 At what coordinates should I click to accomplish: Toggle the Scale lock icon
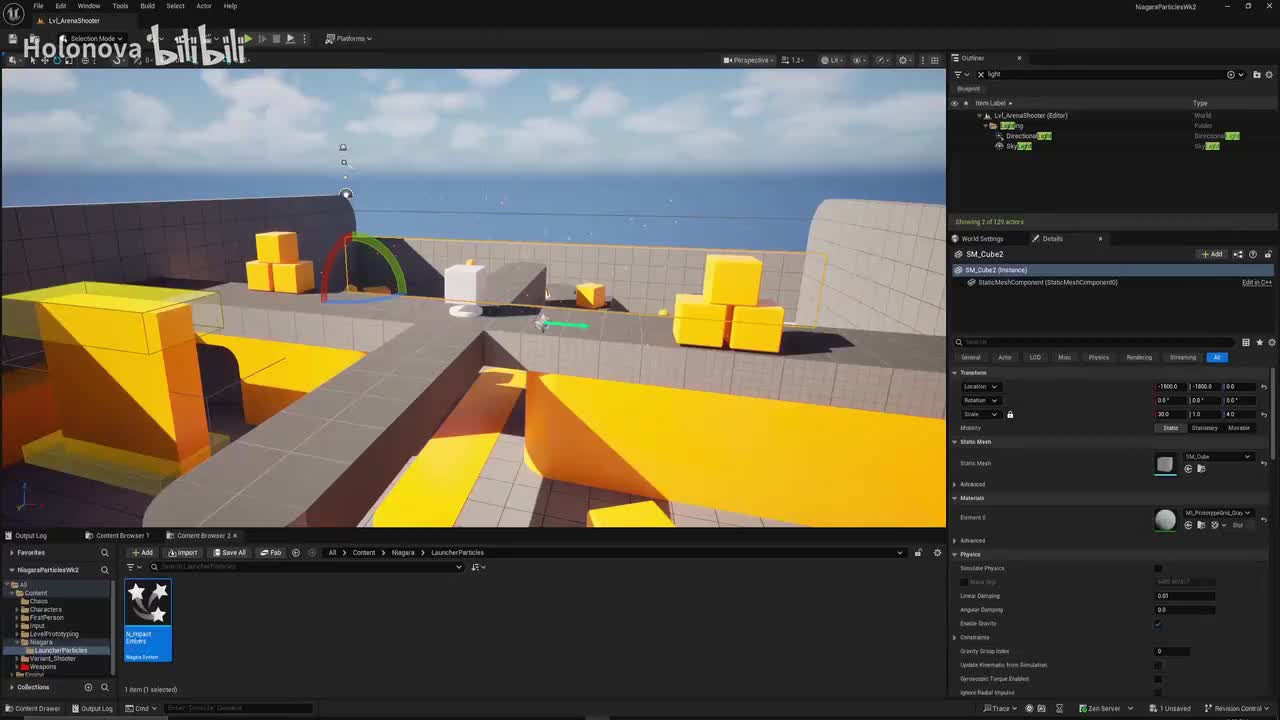click(1010, 414)
